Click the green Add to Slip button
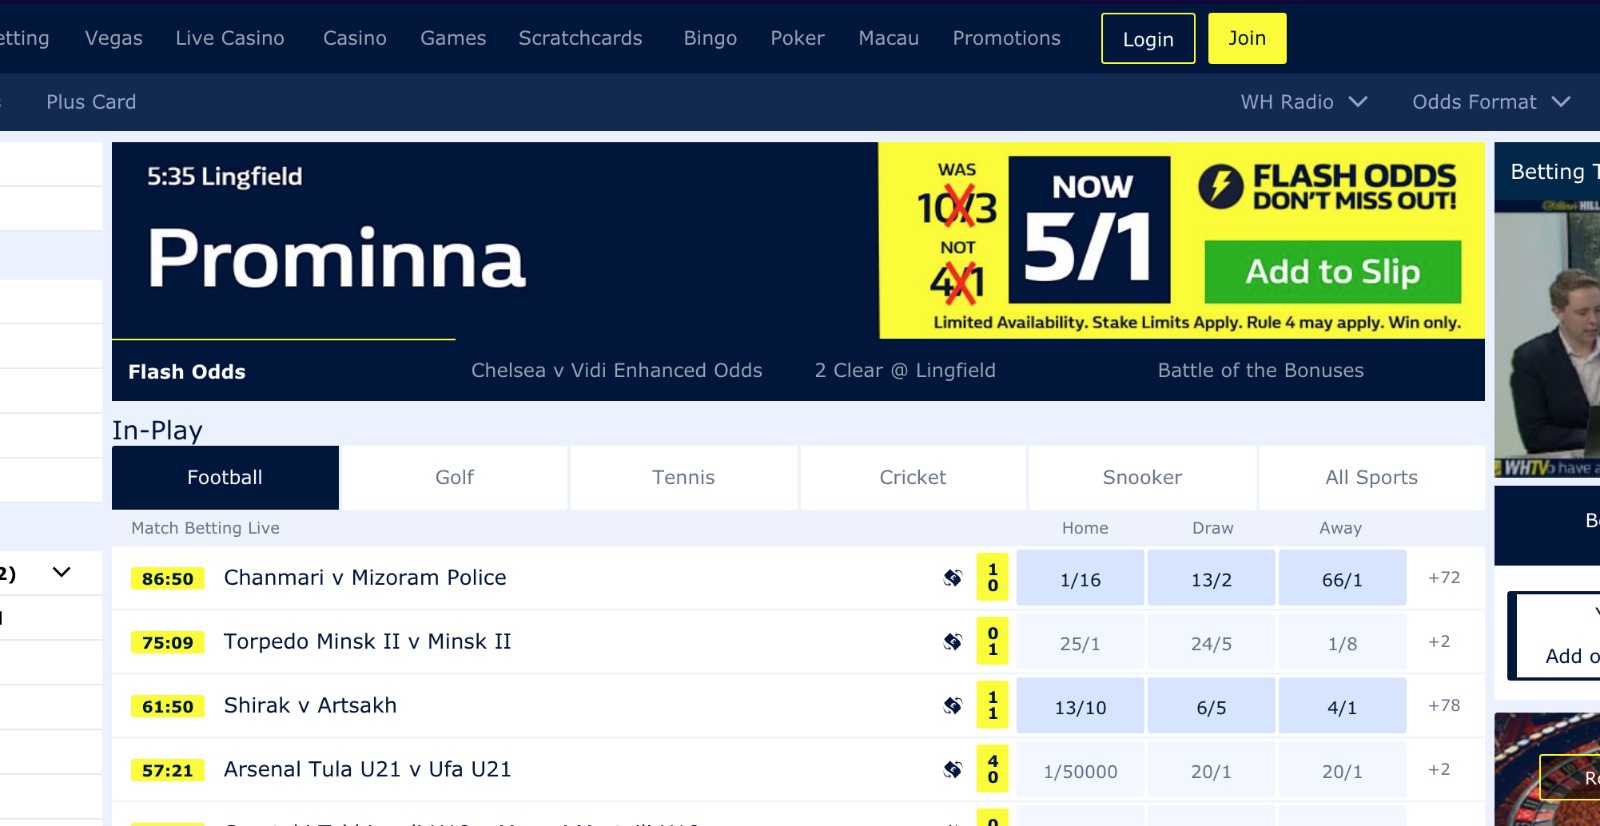The width and height of the screenshot is (1600, 826). coord(1333,271)
